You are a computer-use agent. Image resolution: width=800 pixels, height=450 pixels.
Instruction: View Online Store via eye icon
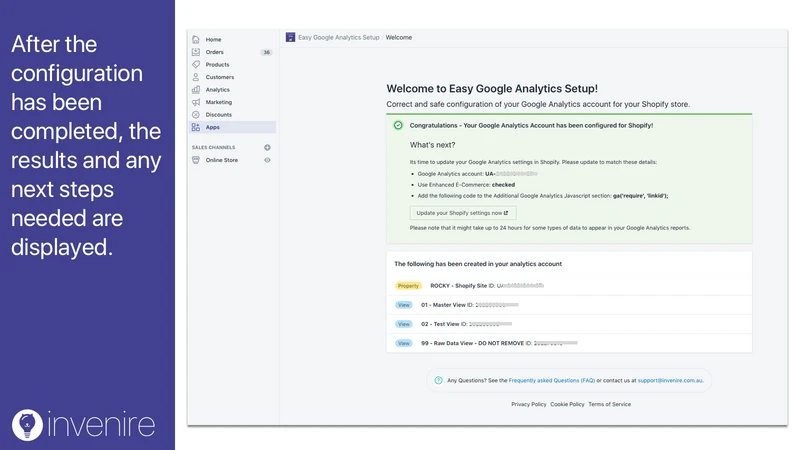coord(267,160)
